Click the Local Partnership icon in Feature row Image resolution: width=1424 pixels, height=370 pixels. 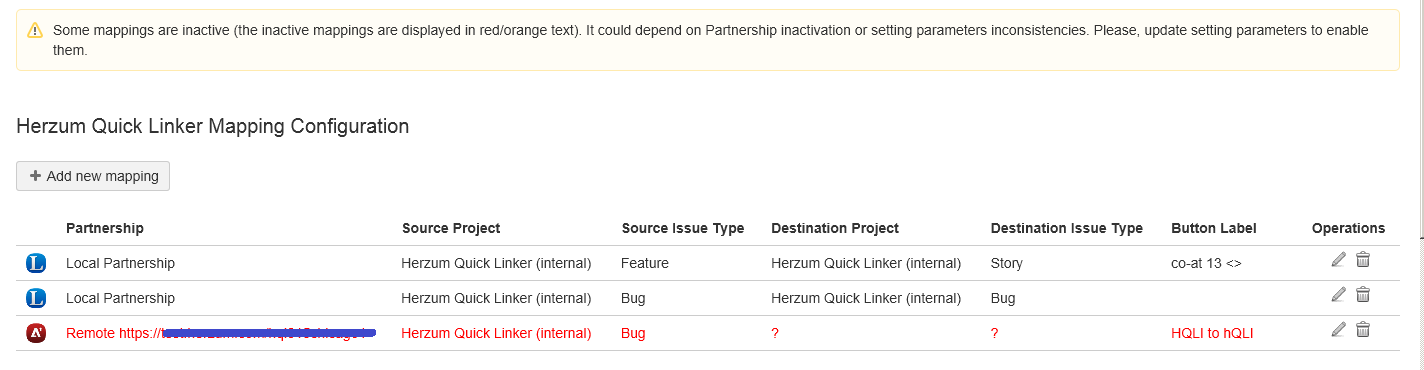click(36, 263)
